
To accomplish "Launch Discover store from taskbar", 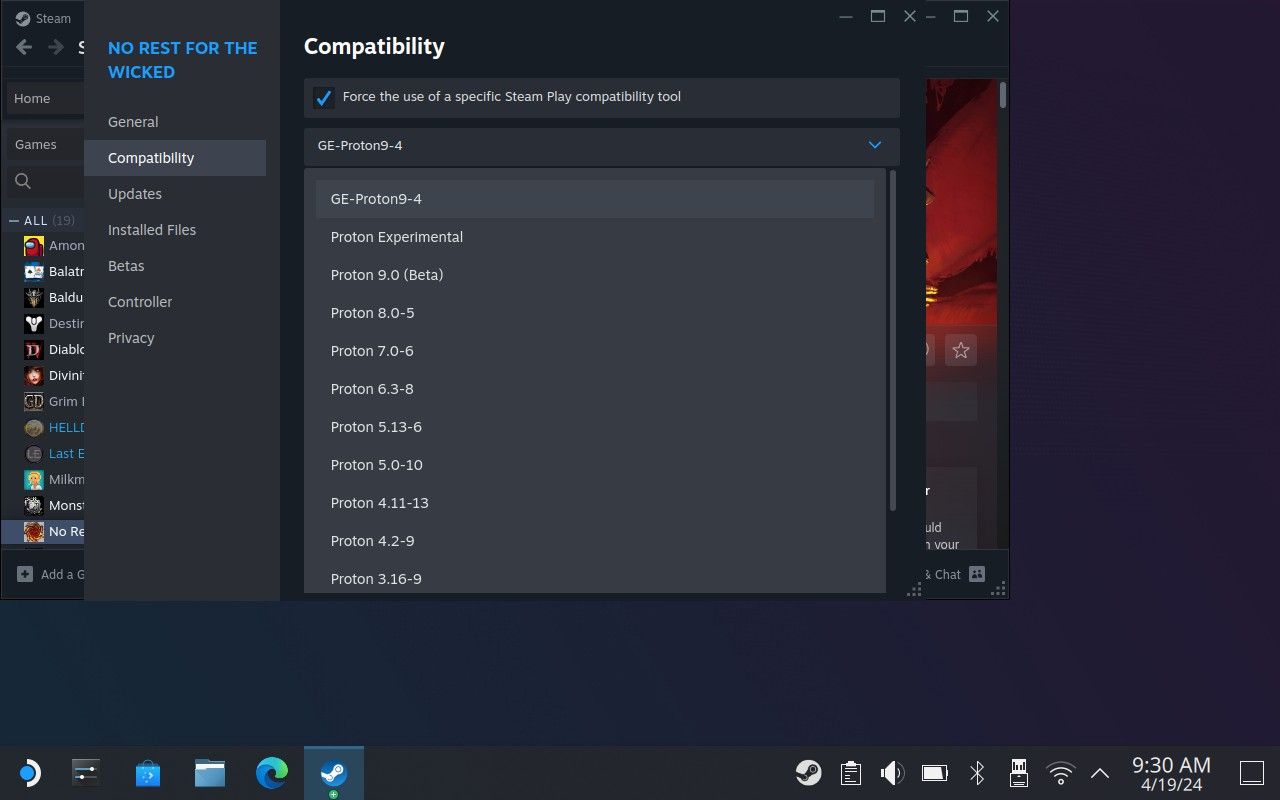I will [x=148, y=773].
